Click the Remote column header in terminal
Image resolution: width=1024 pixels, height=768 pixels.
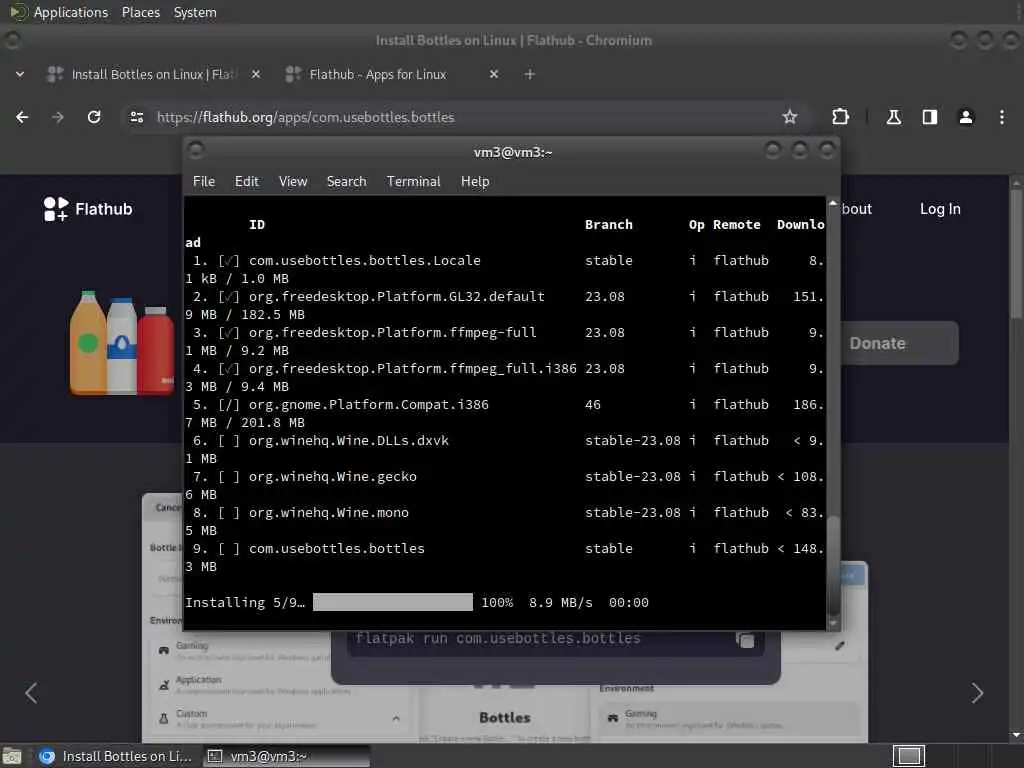737,225
